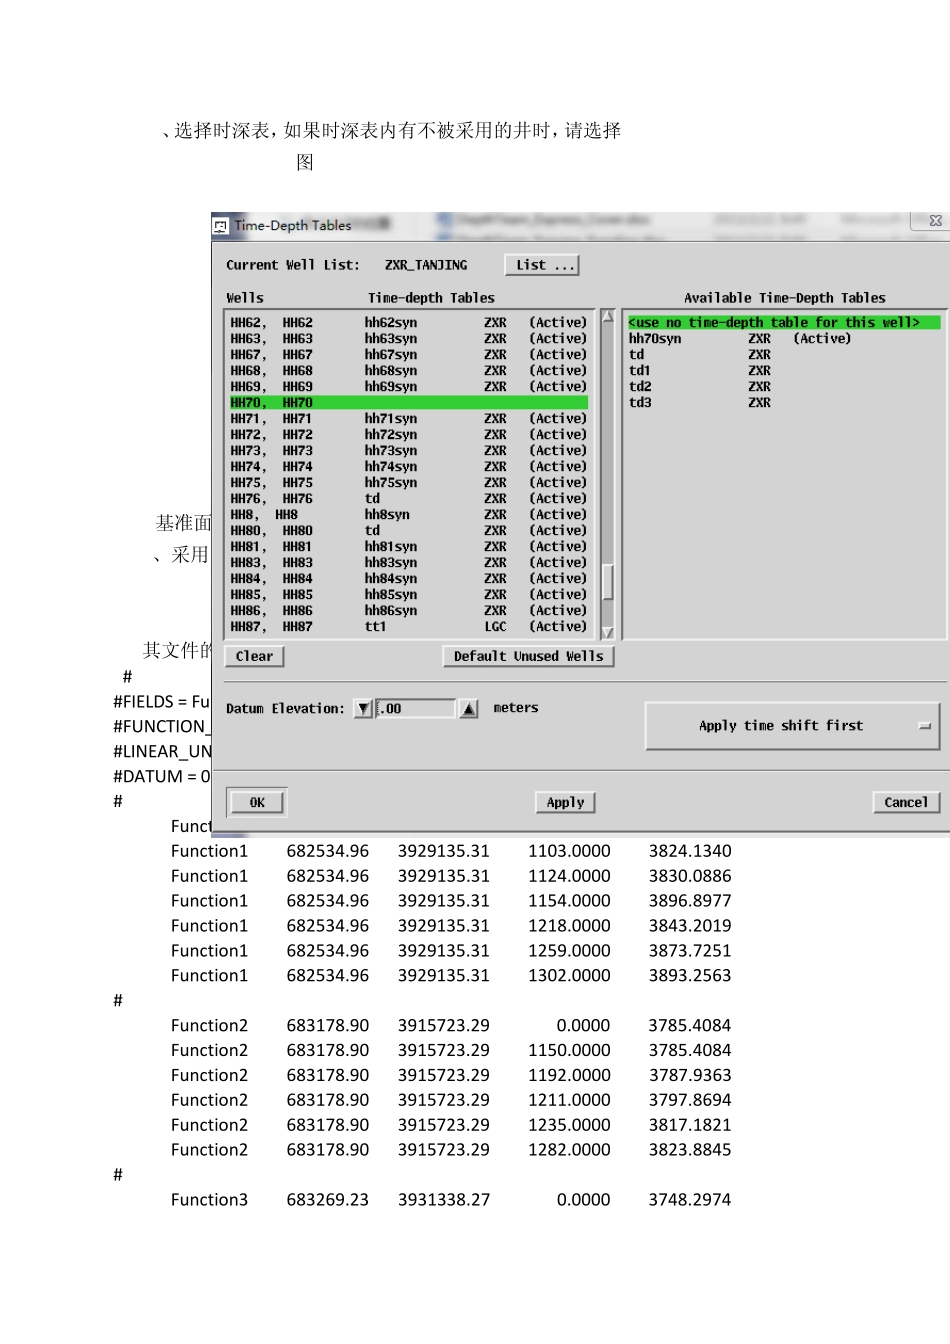The image size is (950, 1344).
Task: Close the Time-Depth Tables dialog
Action: tap(934, 221)
